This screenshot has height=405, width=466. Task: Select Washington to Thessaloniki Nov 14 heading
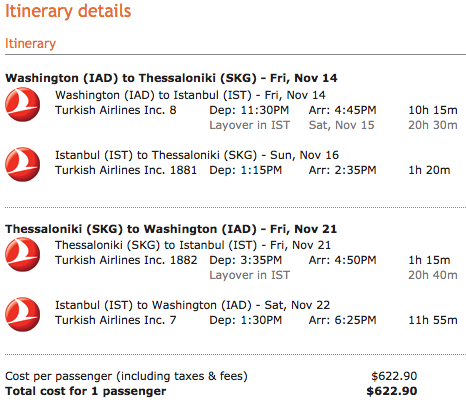(x=171, y=78)
